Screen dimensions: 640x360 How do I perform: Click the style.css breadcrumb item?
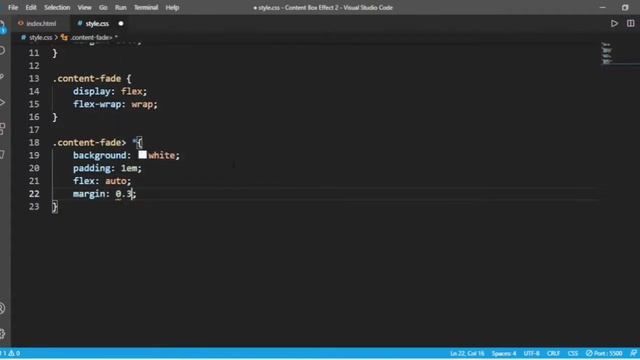40,38
